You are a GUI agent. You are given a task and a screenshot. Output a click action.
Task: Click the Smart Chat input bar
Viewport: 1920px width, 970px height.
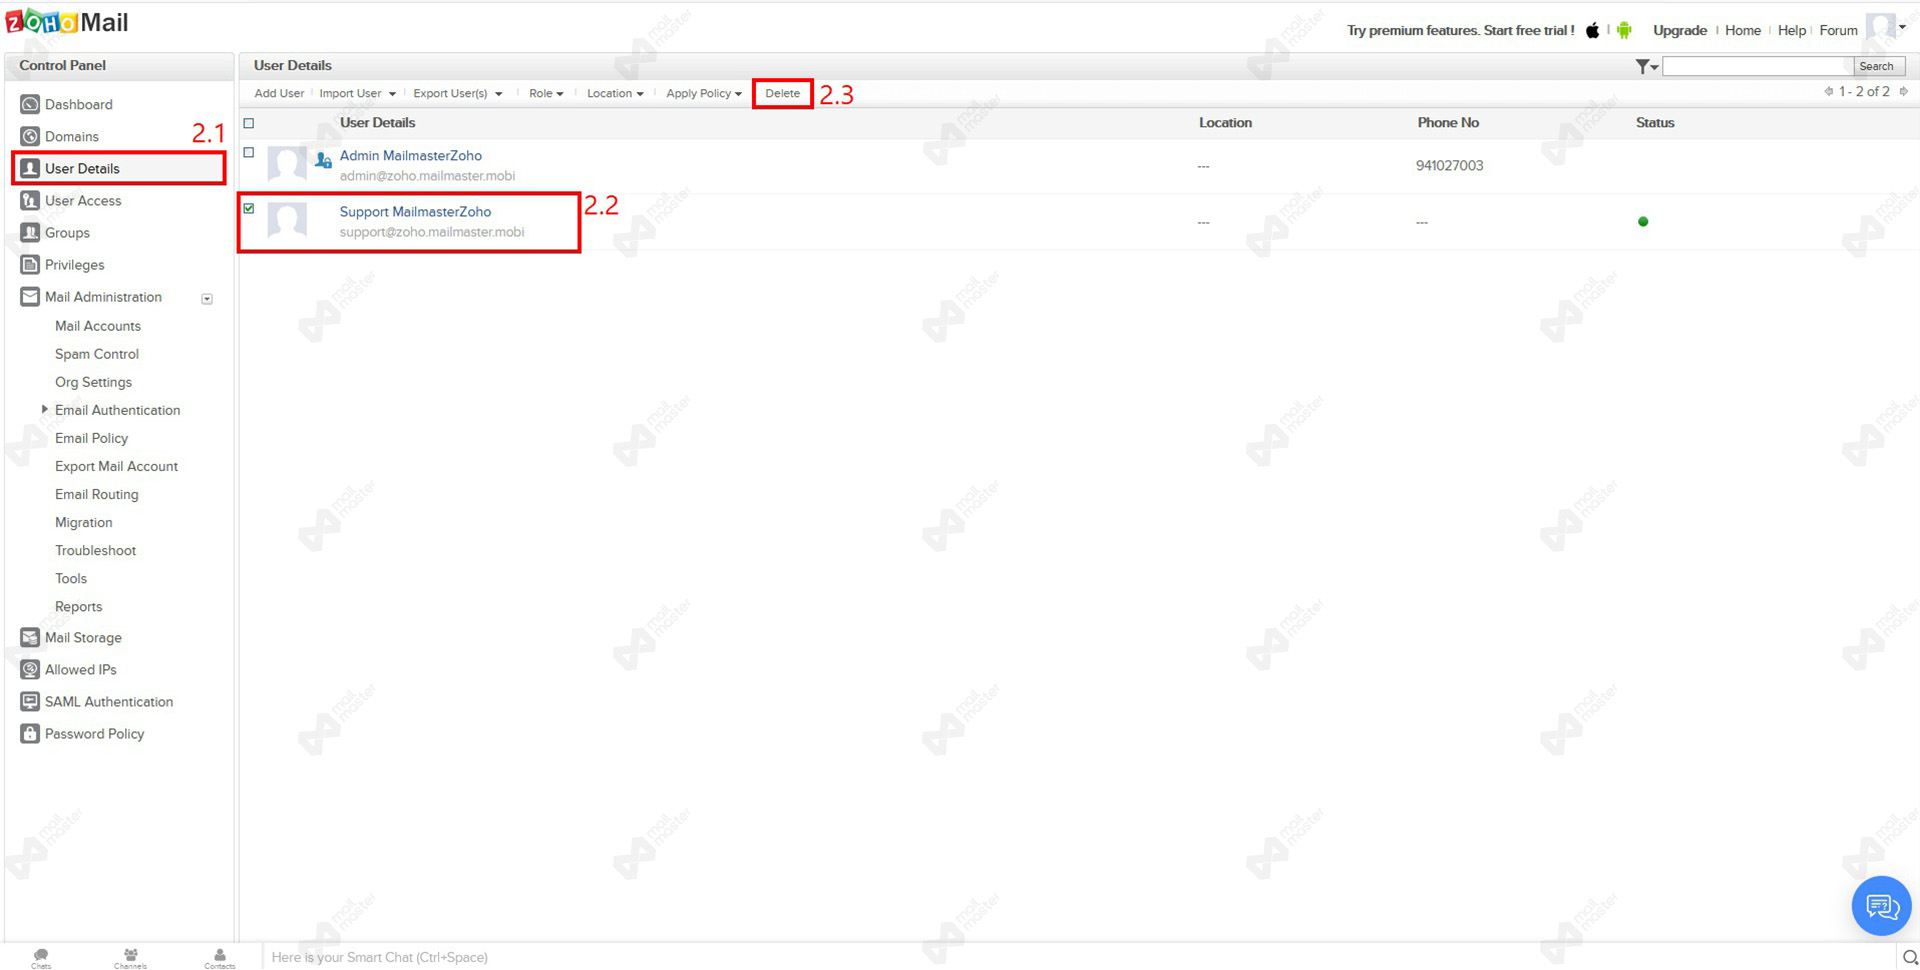point(1080,957)
